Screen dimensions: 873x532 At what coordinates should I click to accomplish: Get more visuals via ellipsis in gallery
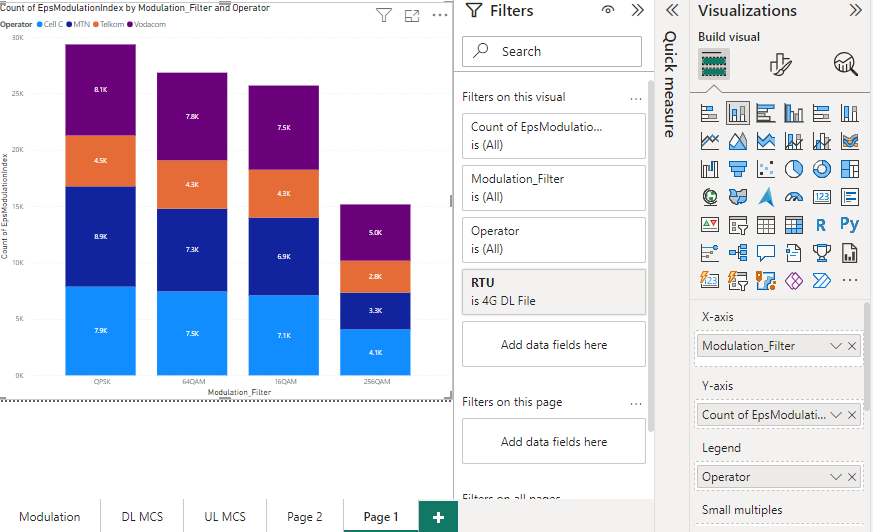(x=850, y=280)
